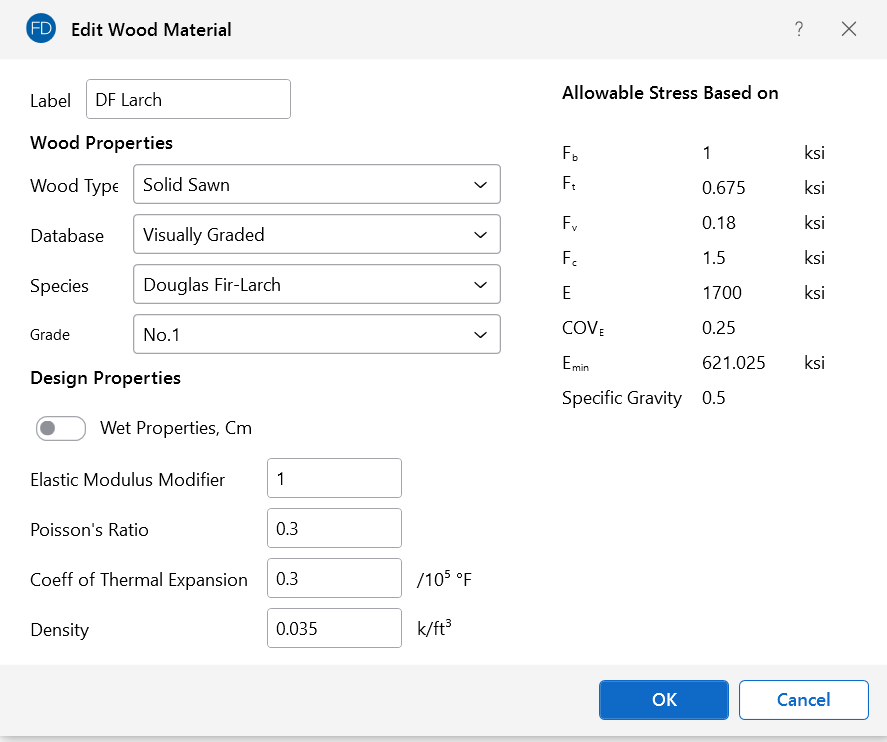
Task: Click the Grade dropdown chevron arrow
Action: tap(480, 335)
